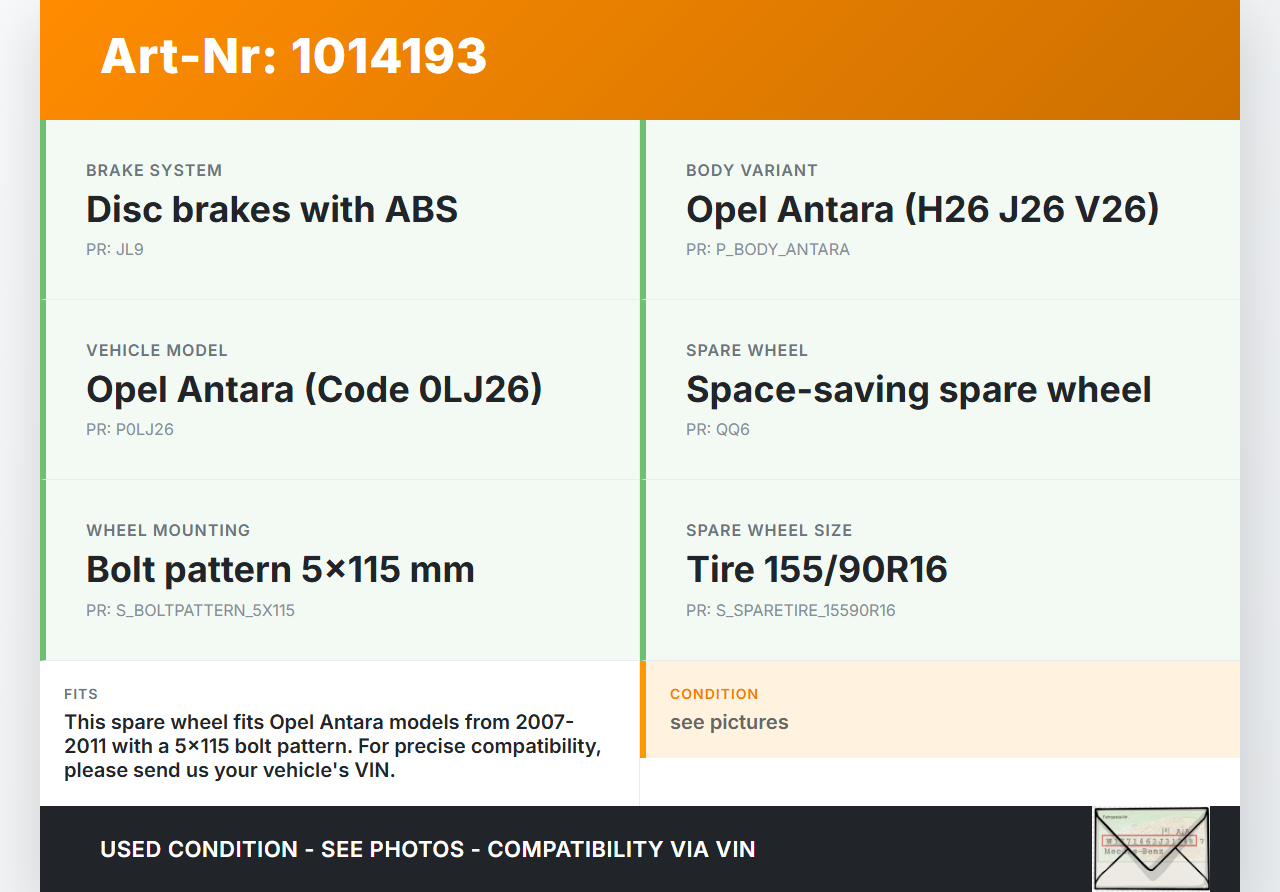Image resolution: width=1280 pixels, height=892 pixels.
Task: Click the PR: P_BODY_ANTARA code
Action: click(767, 250)
